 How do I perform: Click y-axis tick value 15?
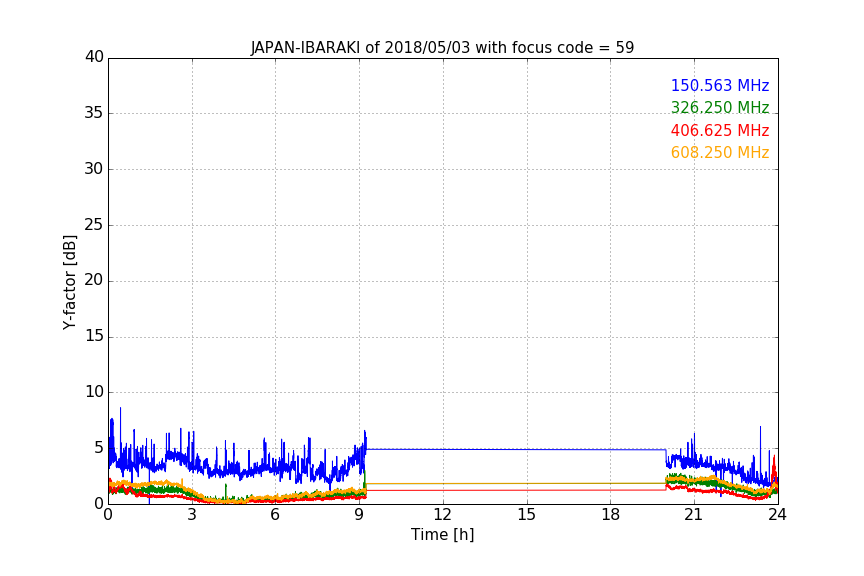tap(94, 336)
